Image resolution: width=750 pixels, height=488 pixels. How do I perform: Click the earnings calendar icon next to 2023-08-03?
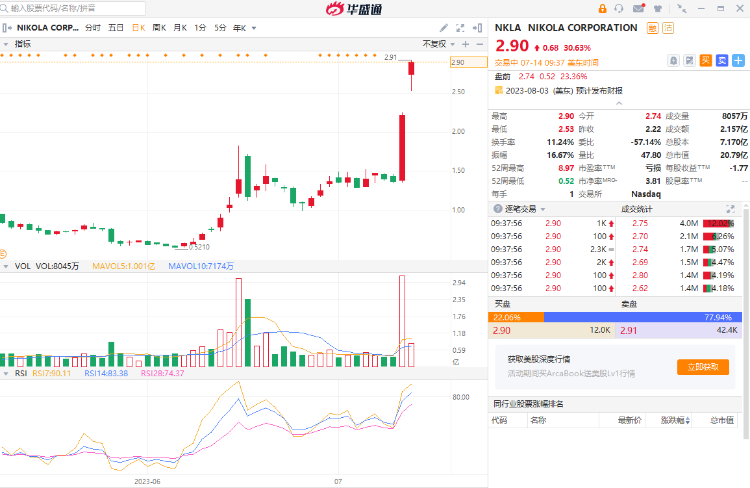[498, 90]
